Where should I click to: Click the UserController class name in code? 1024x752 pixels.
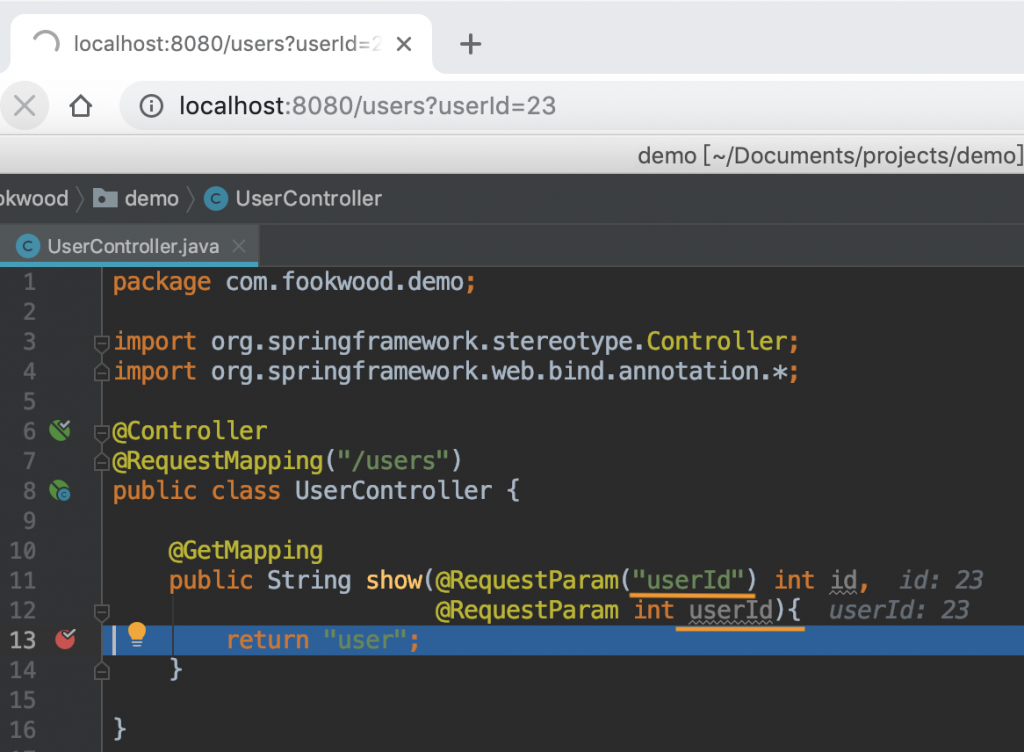[x=393, y=490]
